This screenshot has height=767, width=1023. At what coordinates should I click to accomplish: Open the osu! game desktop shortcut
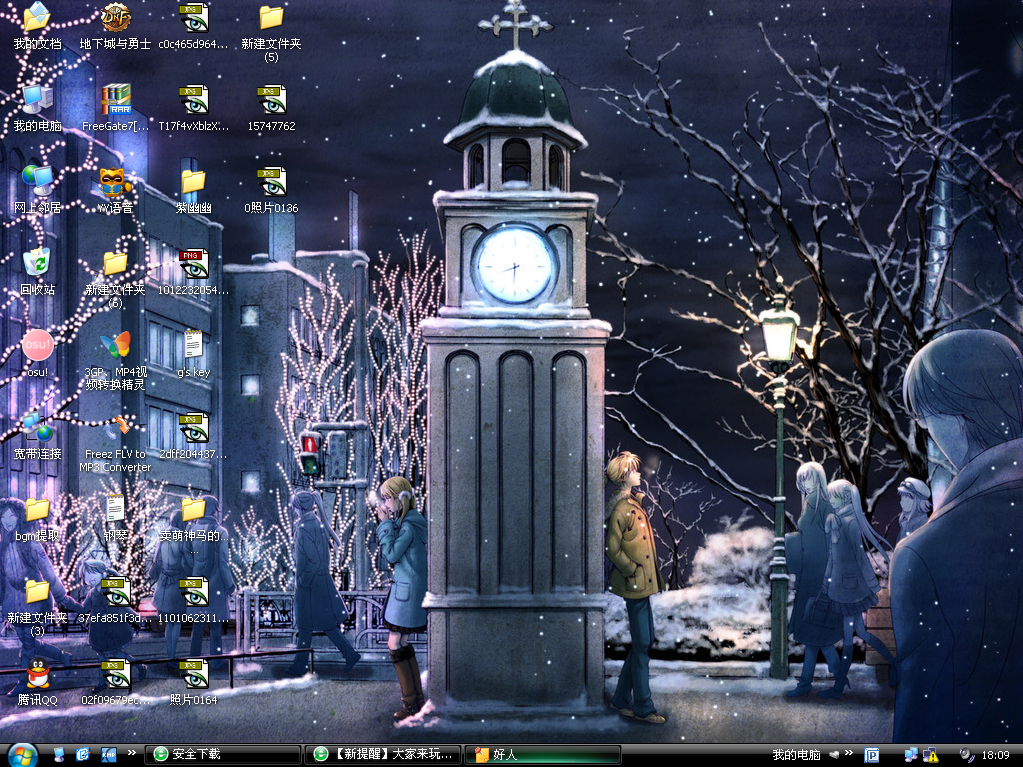tap(37, 346)
